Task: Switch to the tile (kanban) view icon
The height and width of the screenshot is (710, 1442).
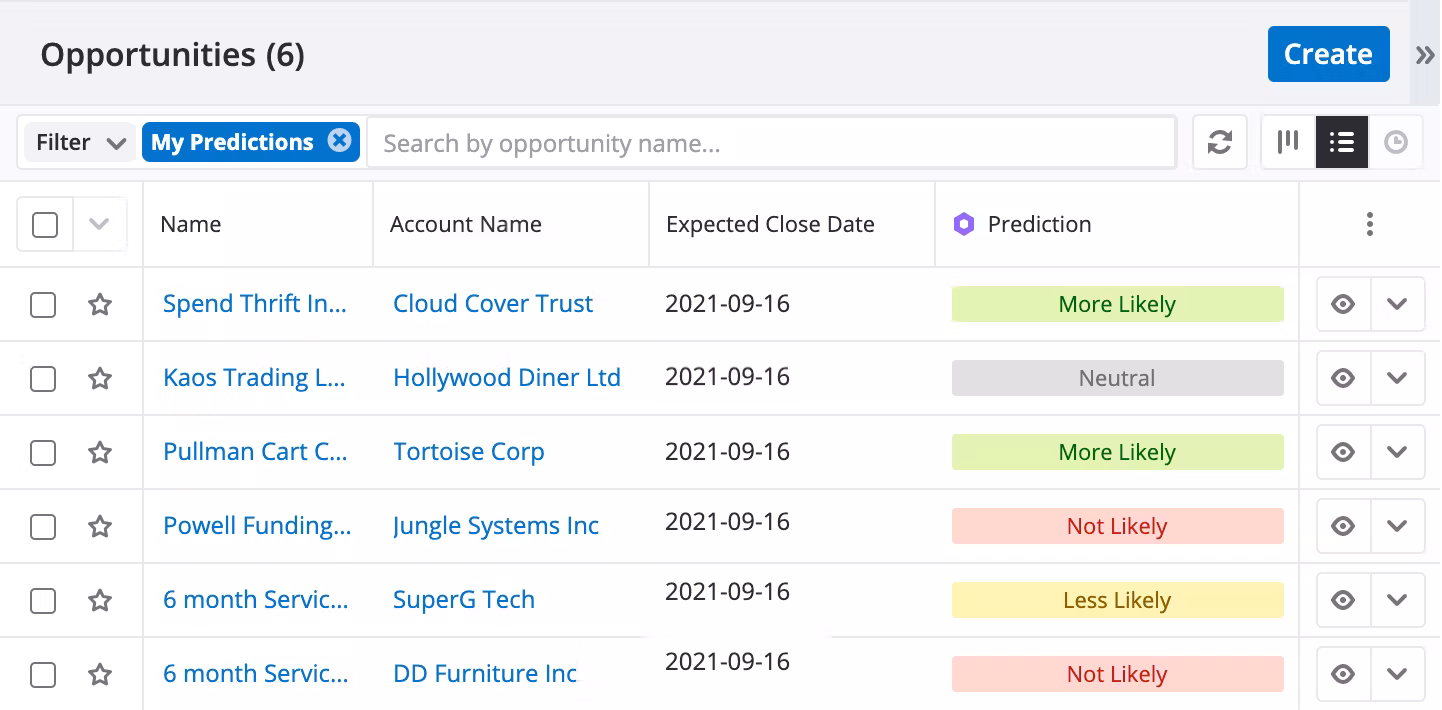Action: pos(1288,142)
